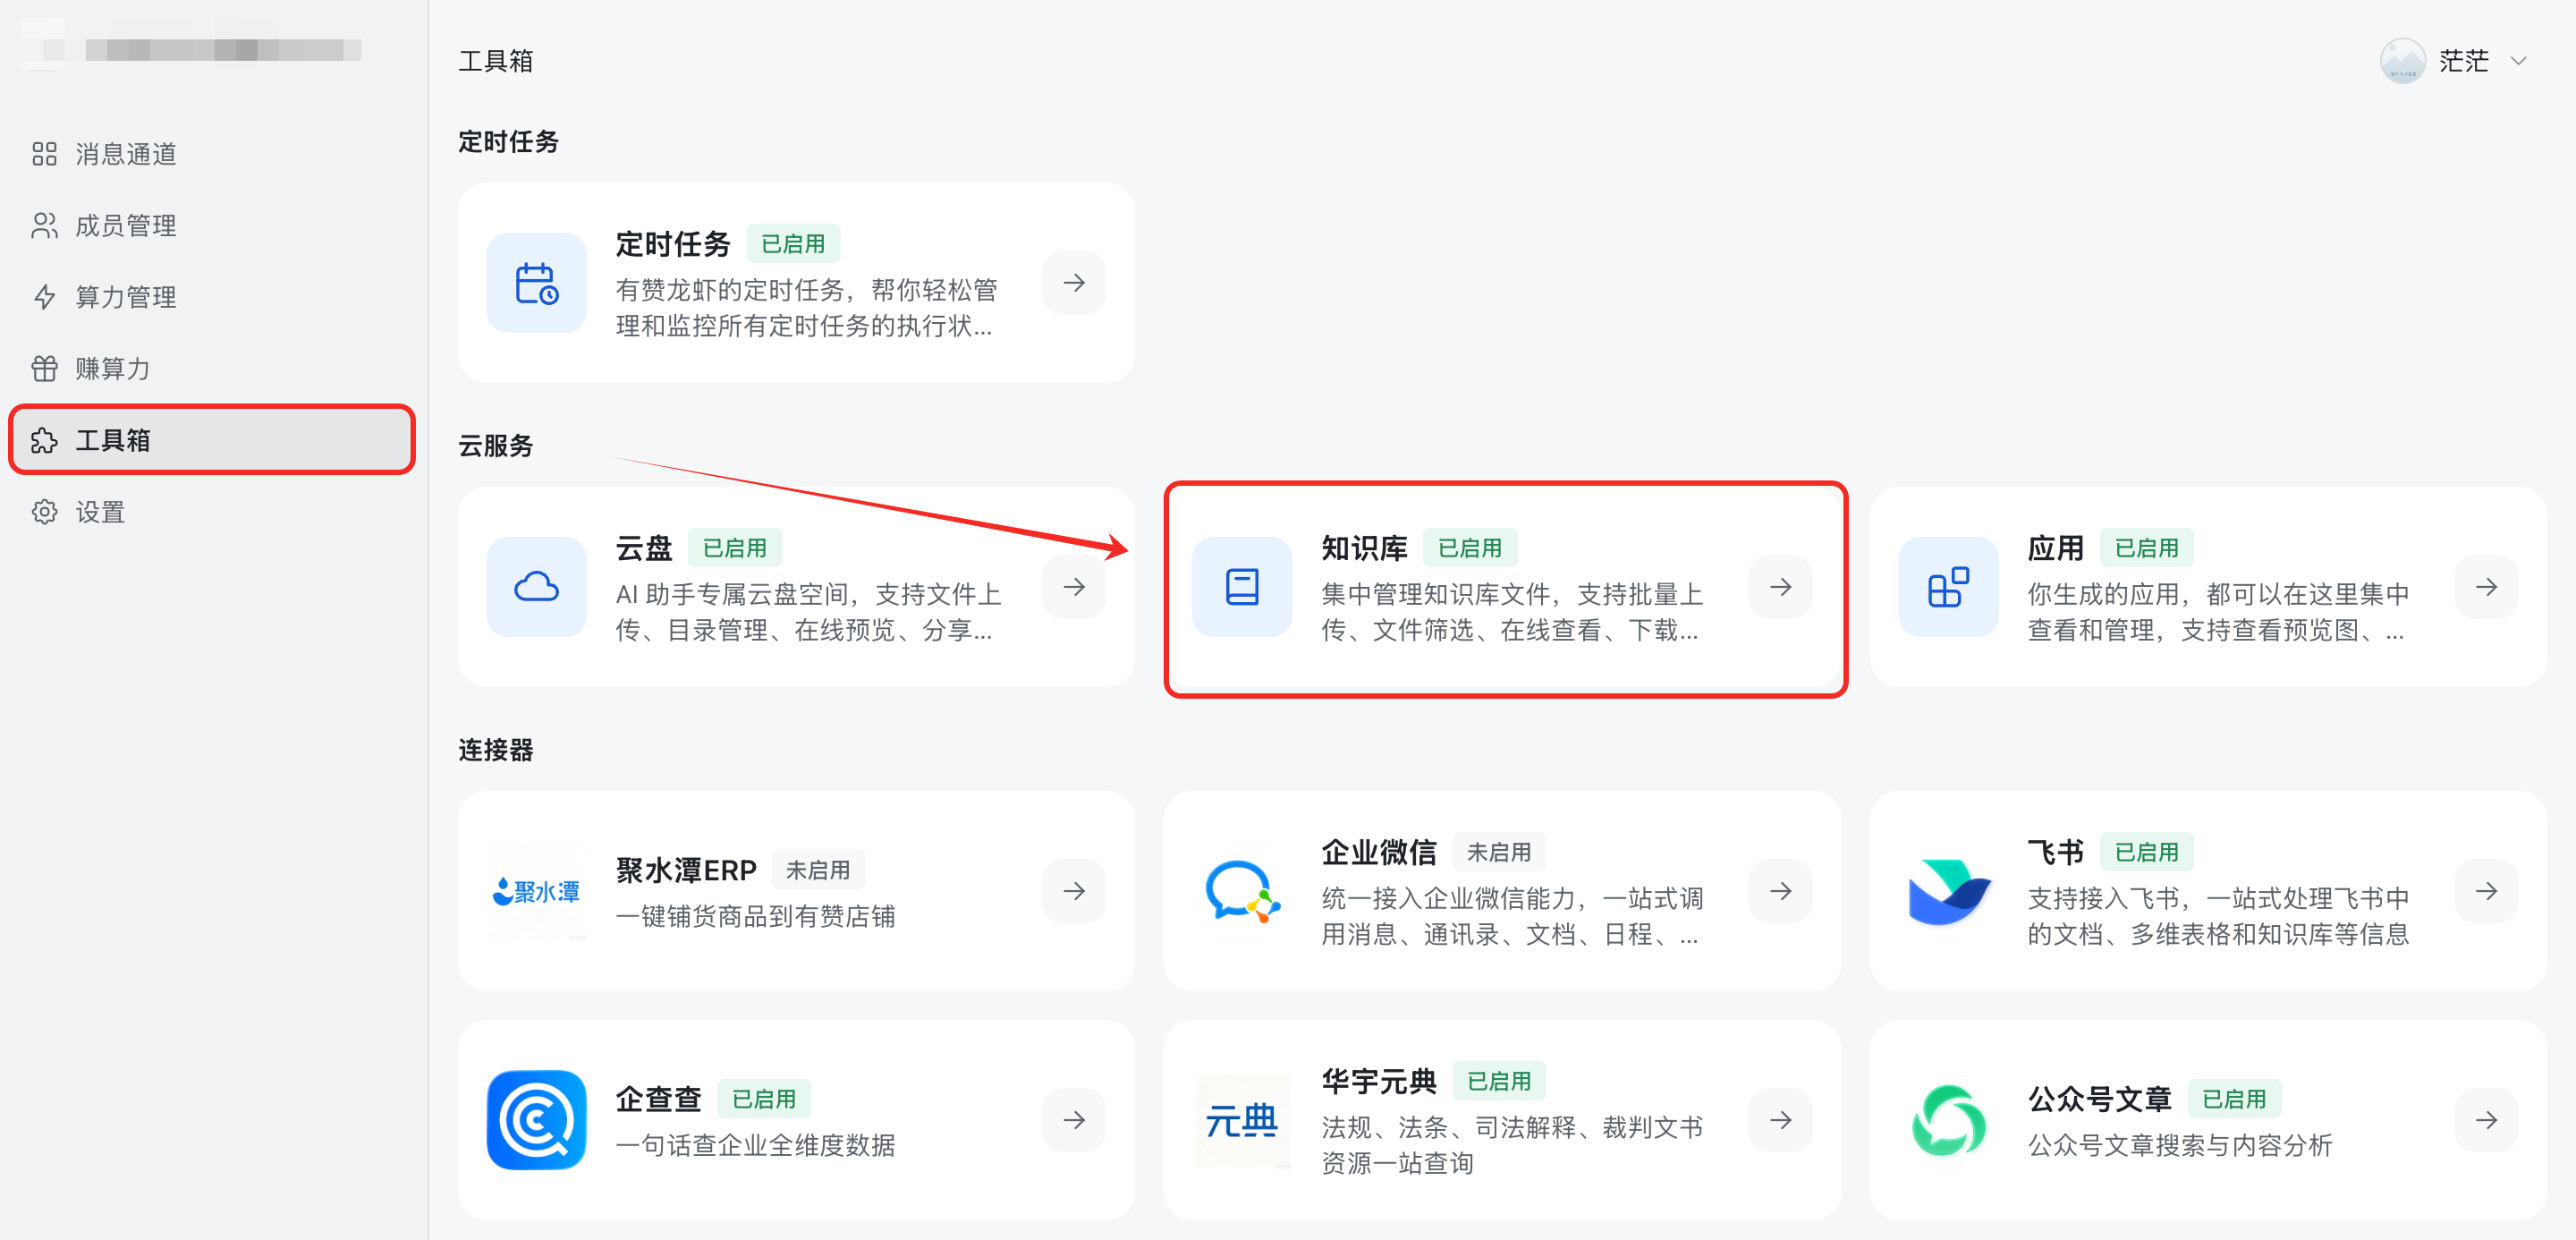Click the 定时任务 calendar clock icon

pyautogui.click(x=536, y=283)
